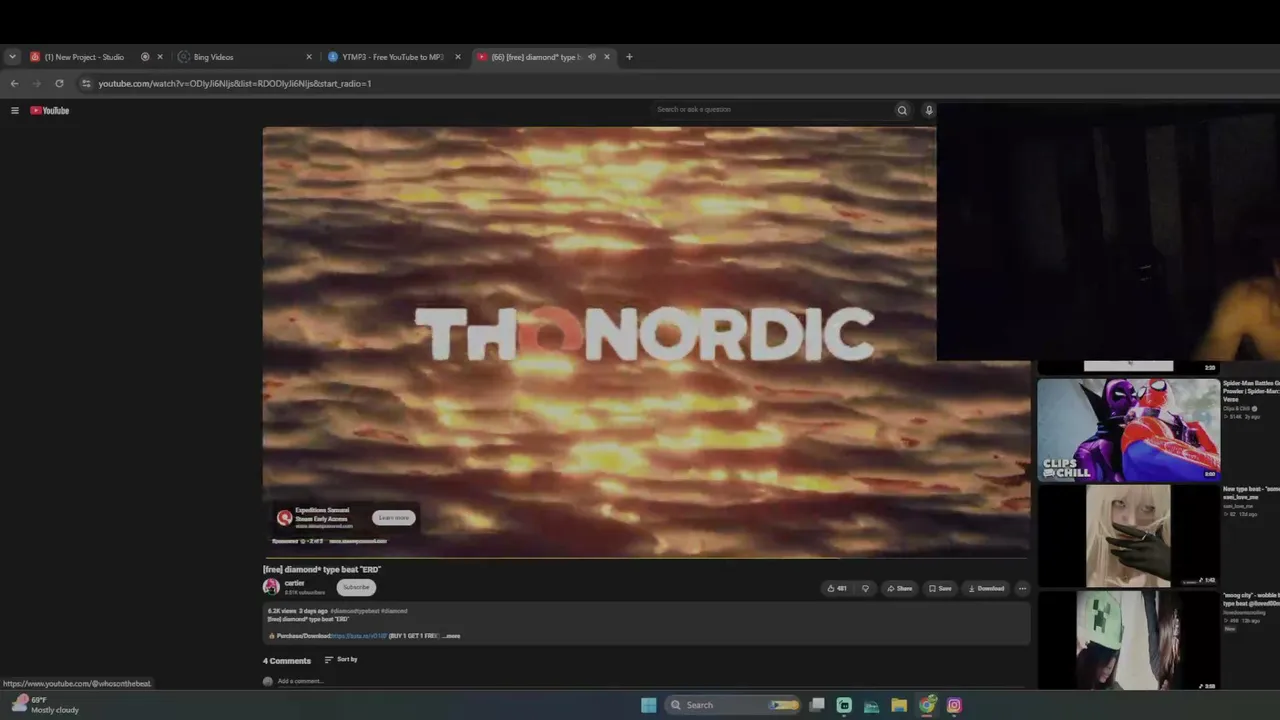Subscribe to the cartier channel
Screen dimensions: 1280x720
(x=356, y=587)
